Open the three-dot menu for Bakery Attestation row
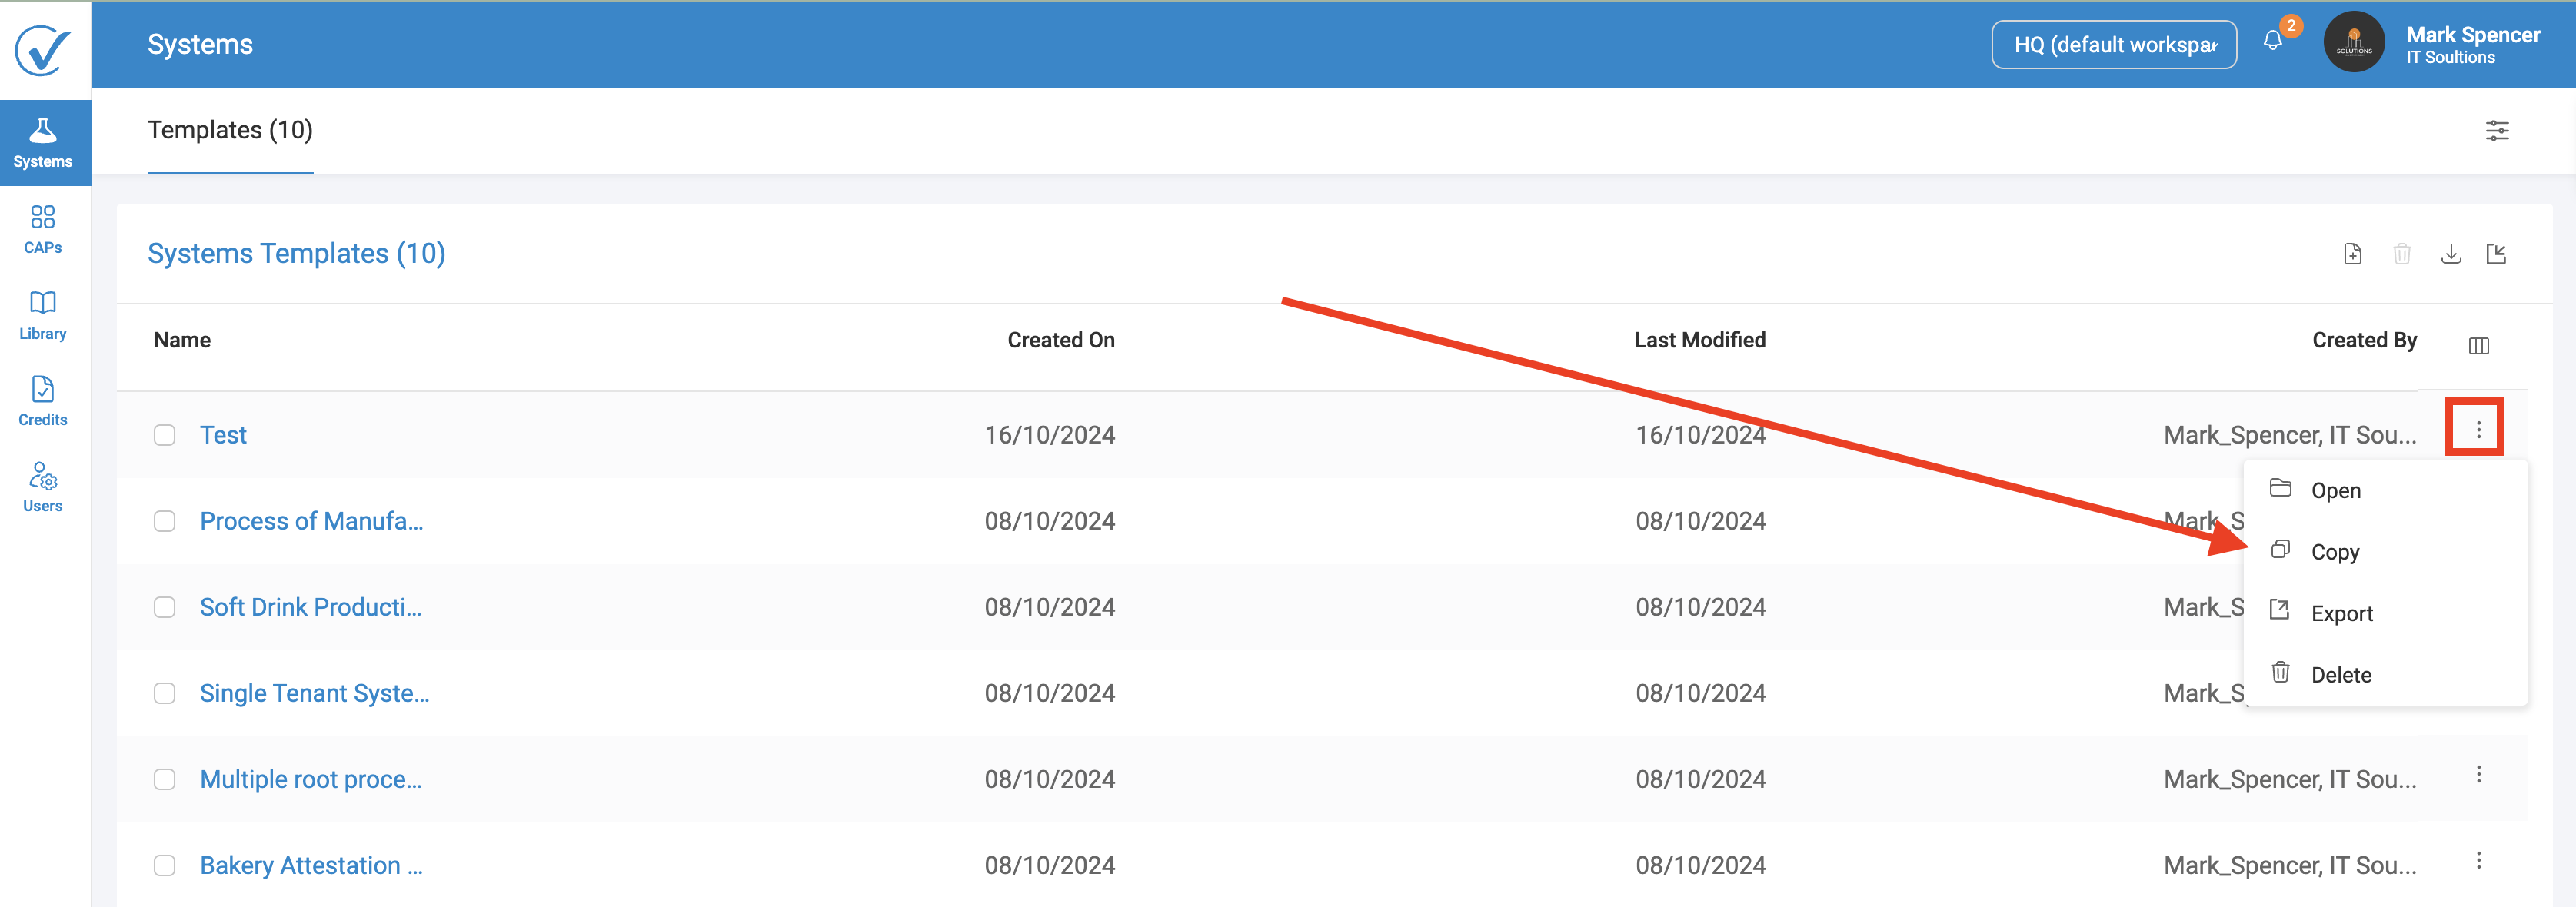Image resolution: width=2576 pixels, height=907 pixels. tap(2479, 860)
